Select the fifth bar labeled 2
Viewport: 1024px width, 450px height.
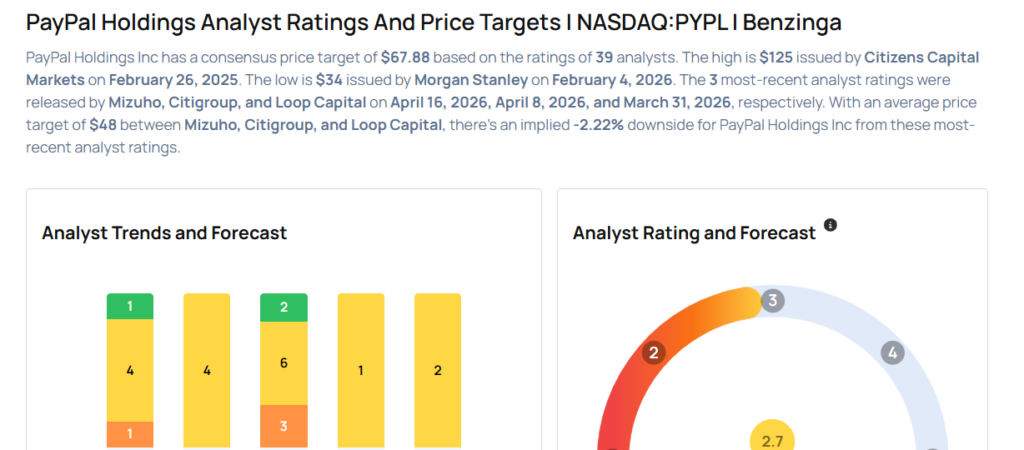[437, 370]
